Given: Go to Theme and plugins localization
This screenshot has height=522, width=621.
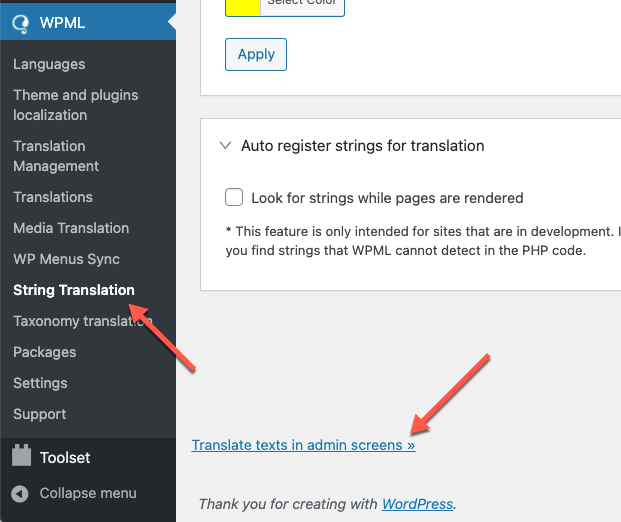Looking at the screenshot, I should click(x=76, y=105).
